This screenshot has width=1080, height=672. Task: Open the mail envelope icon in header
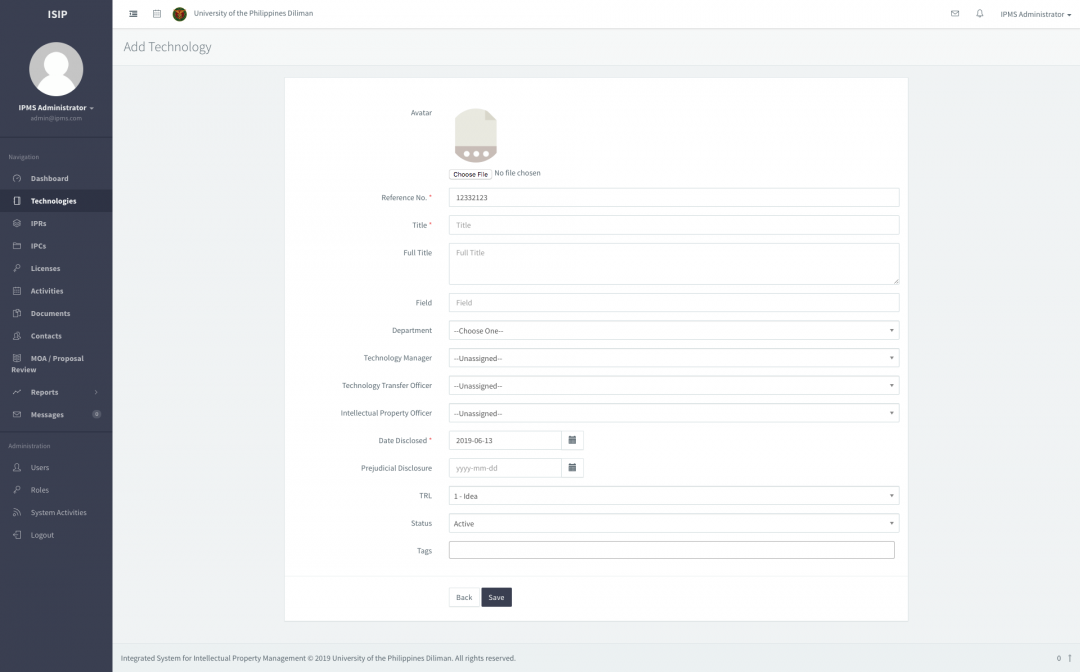[955, 14]
